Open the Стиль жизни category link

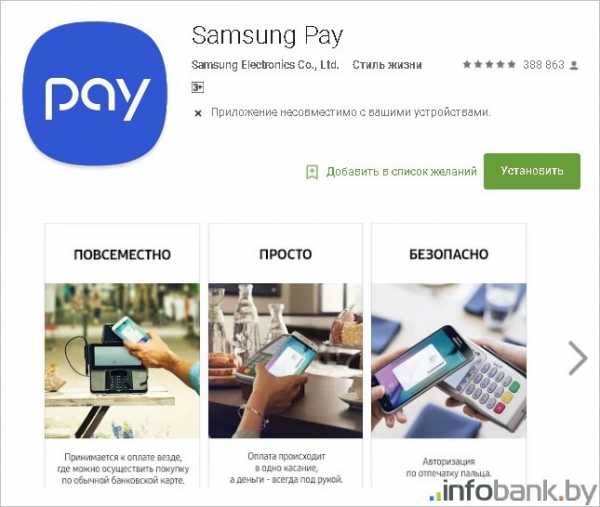[387, 65]
